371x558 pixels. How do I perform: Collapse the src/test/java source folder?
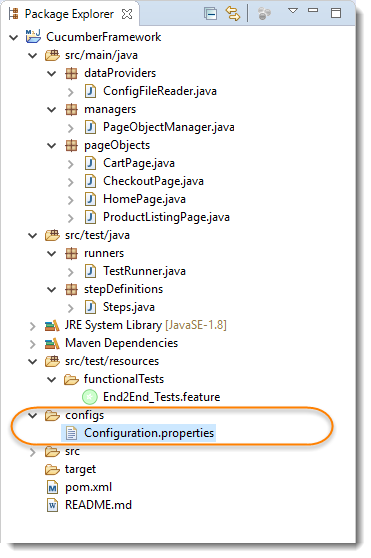[x=32, y=235]
